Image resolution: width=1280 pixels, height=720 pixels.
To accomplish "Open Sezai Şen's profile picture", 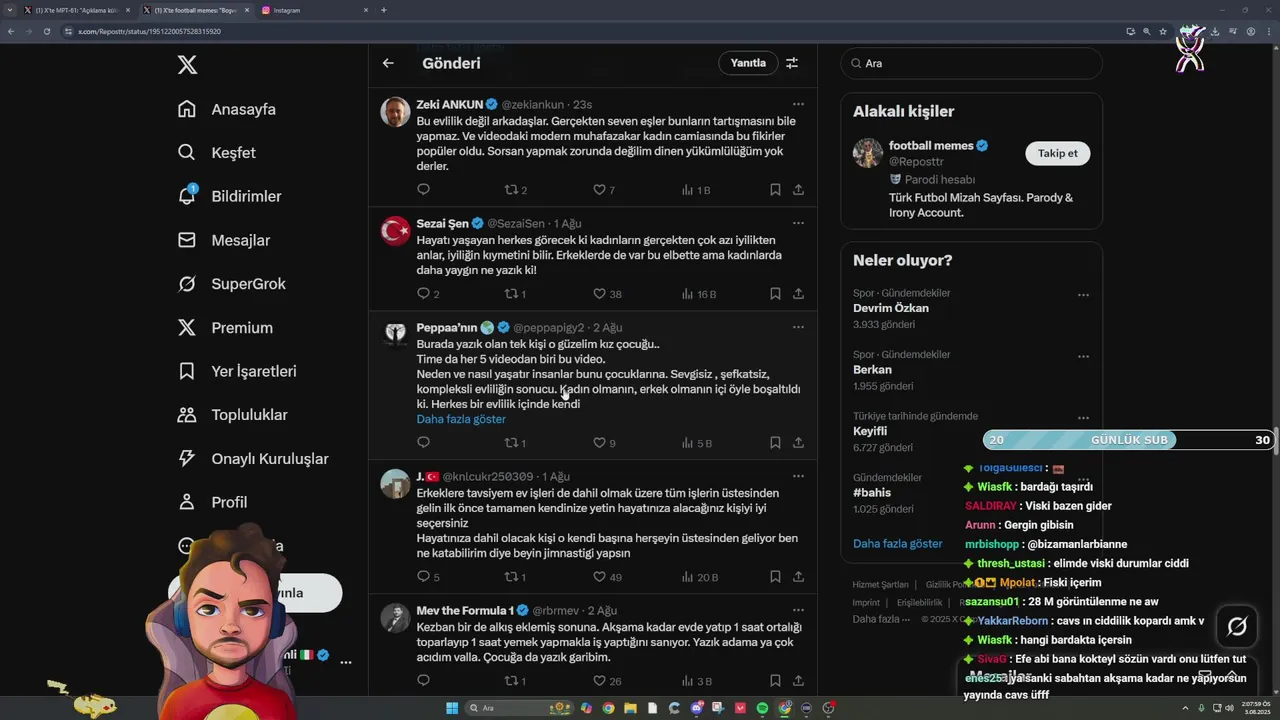I will click(x=396, y=230).
